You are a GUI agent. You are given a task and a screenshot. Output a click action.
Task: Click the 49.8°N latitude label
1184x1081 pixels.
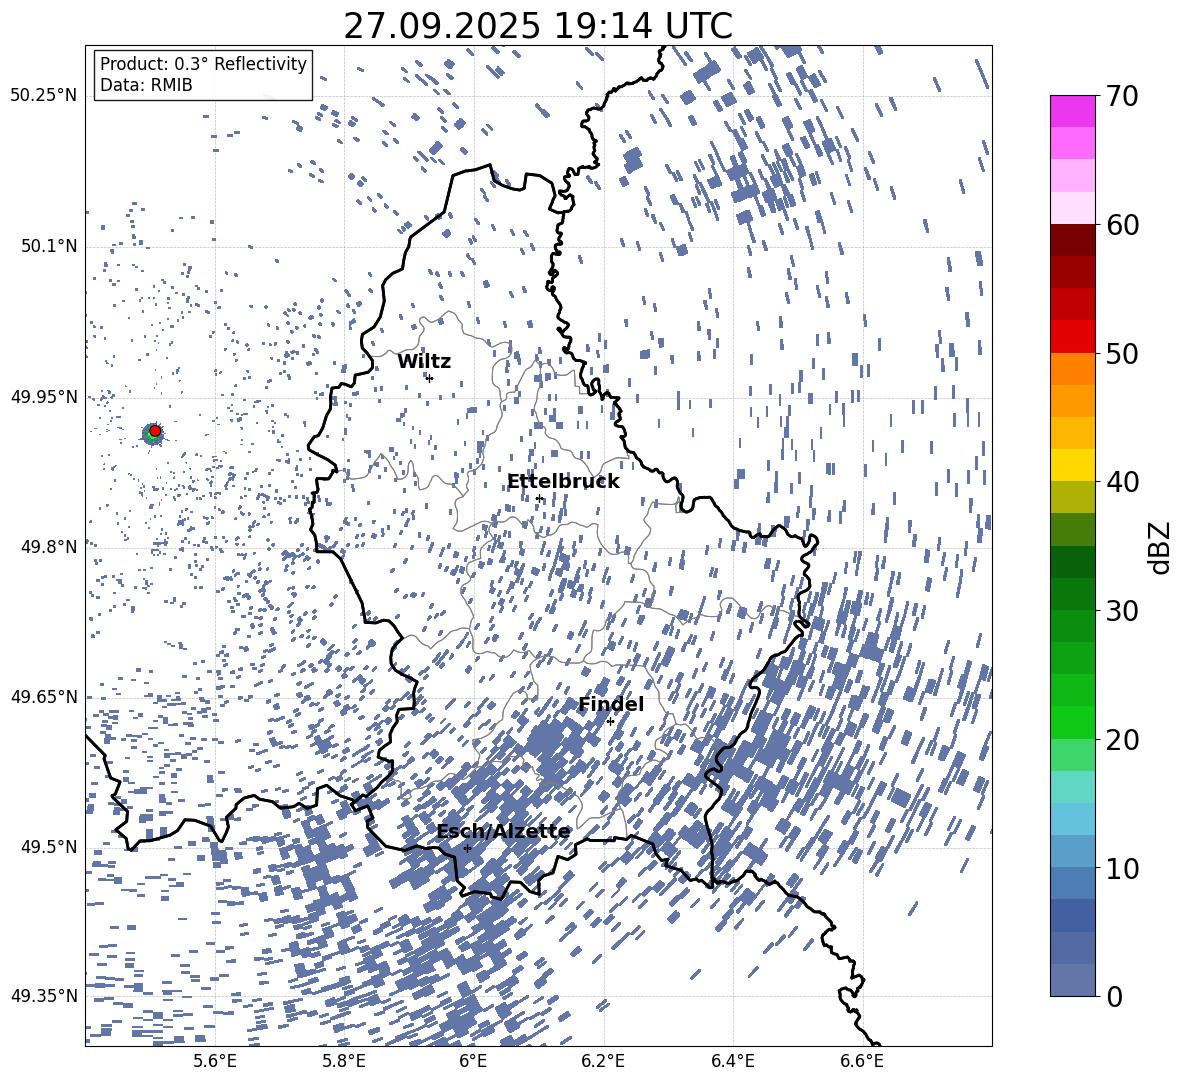[48, 547]
